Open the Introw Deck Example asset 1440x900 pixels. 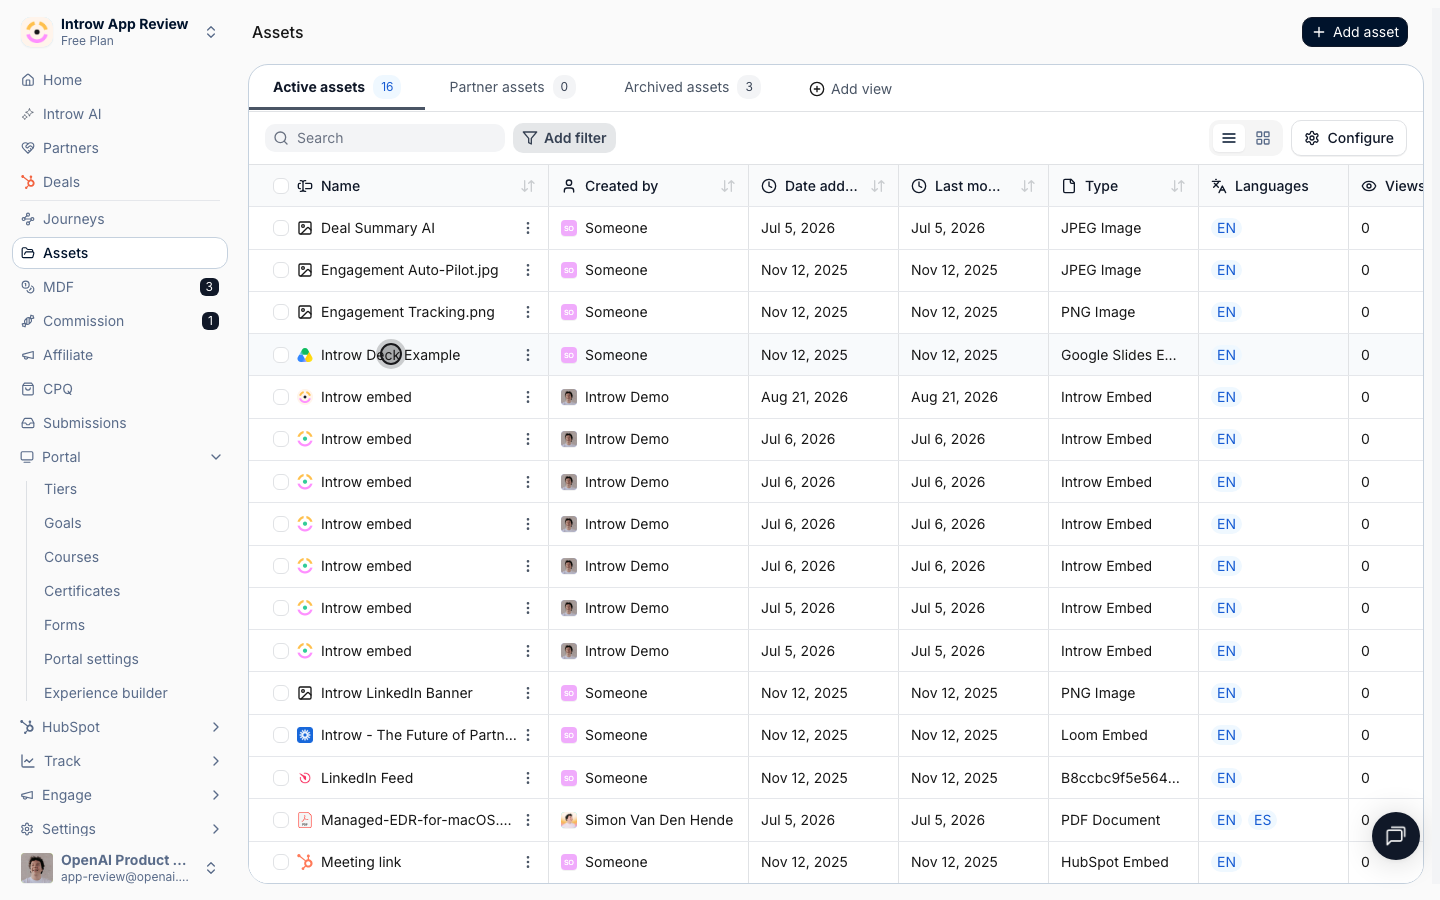point(390,355)
